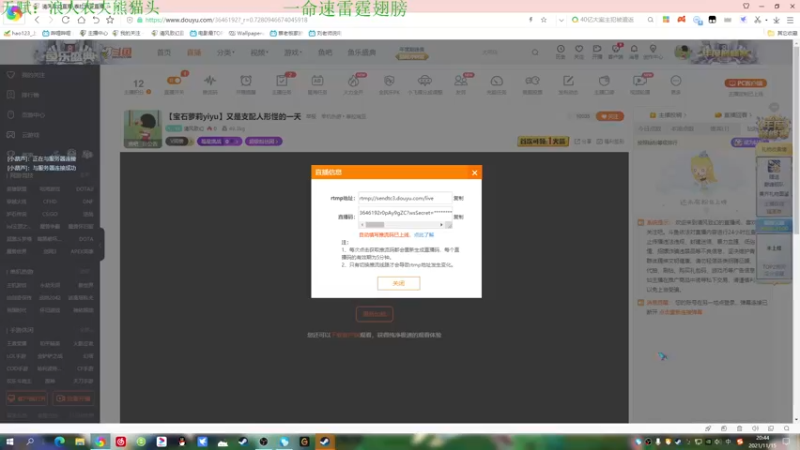Open the three-dot more tools icon
The width and height of the screenshot is (800, 450).
click(676, 81)
